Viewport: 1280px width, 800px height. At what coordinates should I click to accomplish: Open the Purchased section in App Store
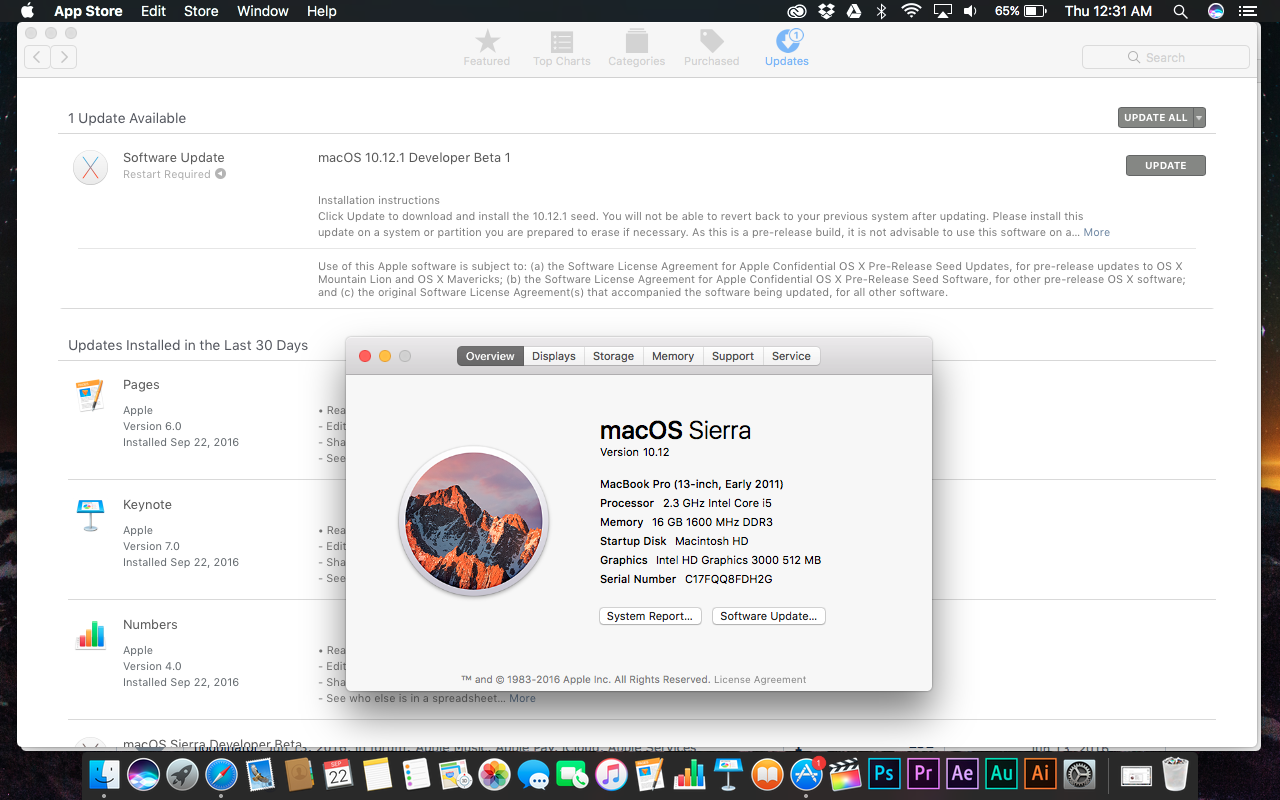pos(712,47)
